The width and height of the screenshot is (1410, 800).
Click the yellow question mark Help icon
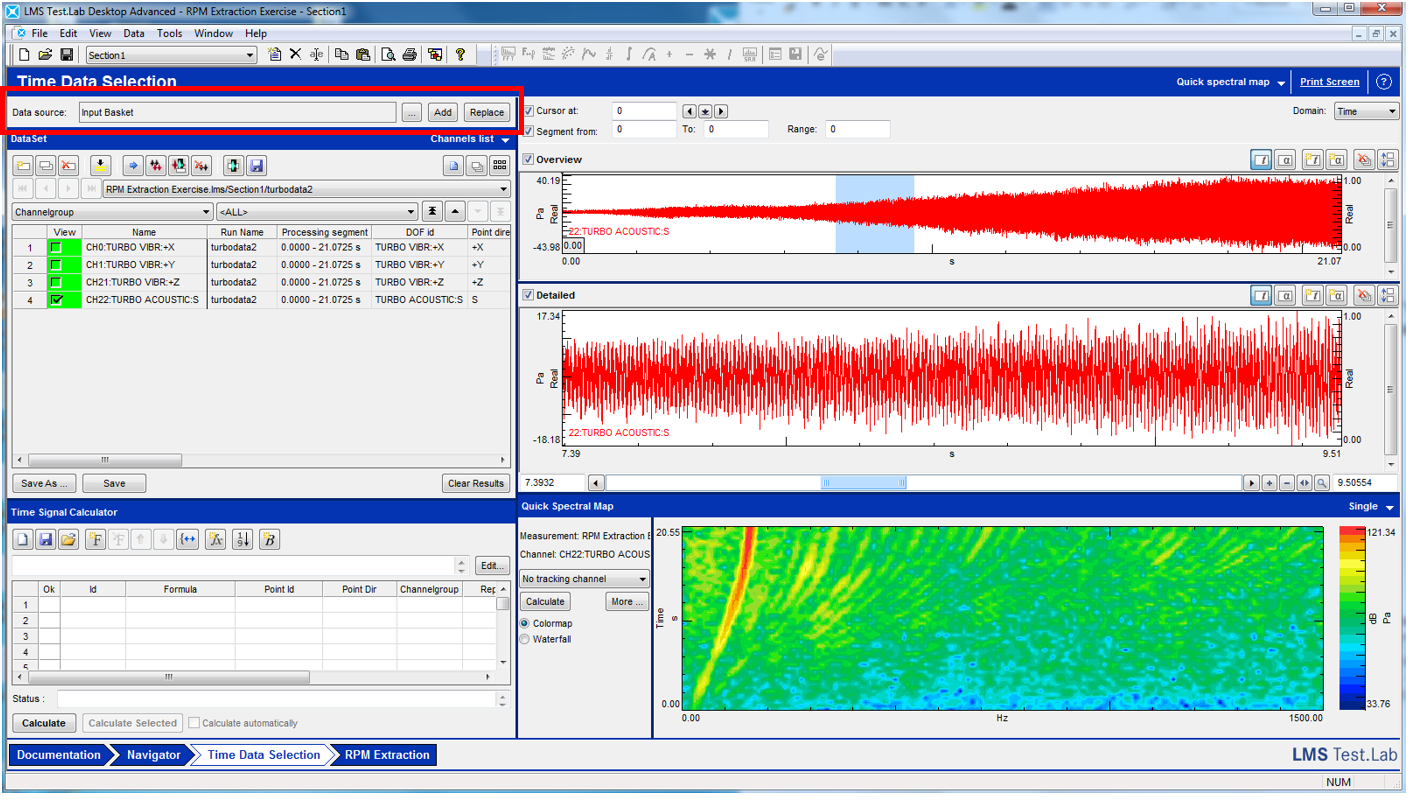click(x=460, y=55)
